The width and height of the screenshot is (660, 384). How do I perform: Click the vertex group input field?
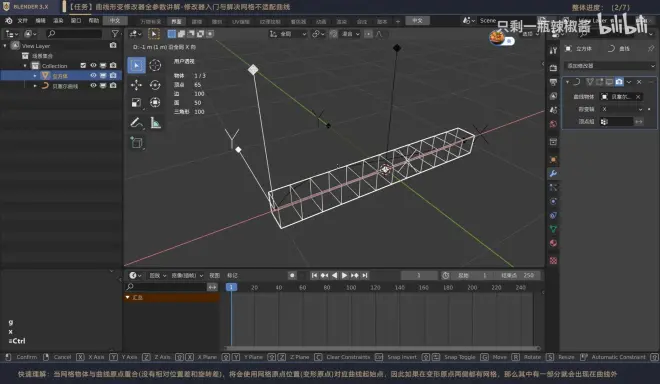click(x=616, y=122)
